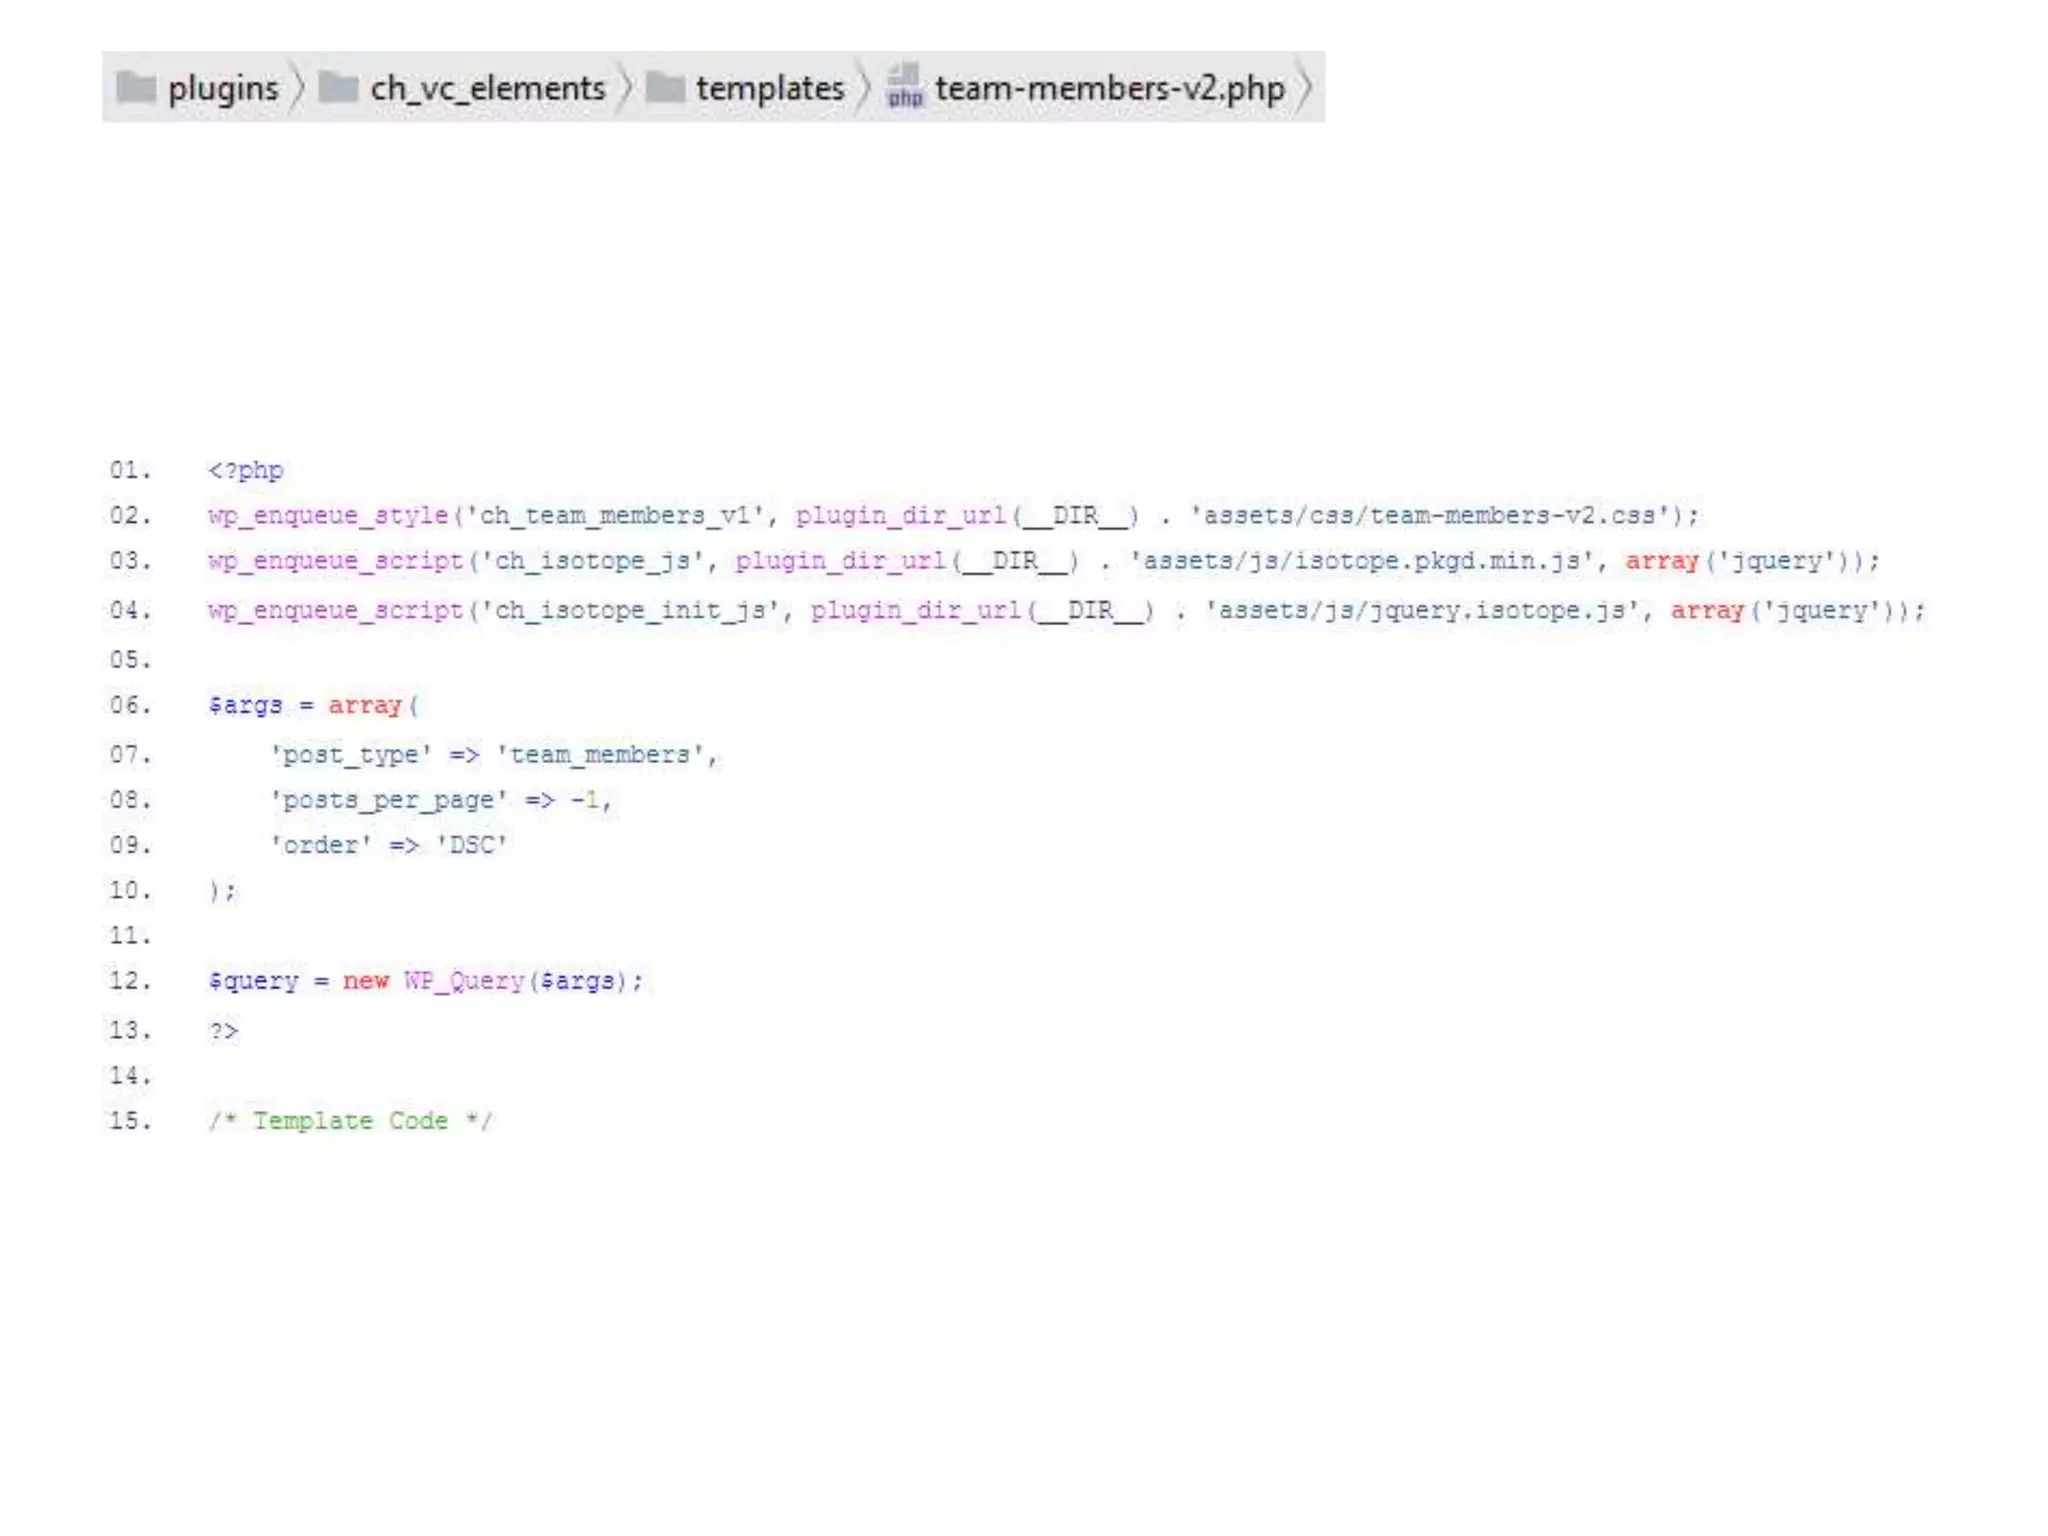Click the 'team_members' string value
The image size is (2048, 1536).
coord(602,755)
